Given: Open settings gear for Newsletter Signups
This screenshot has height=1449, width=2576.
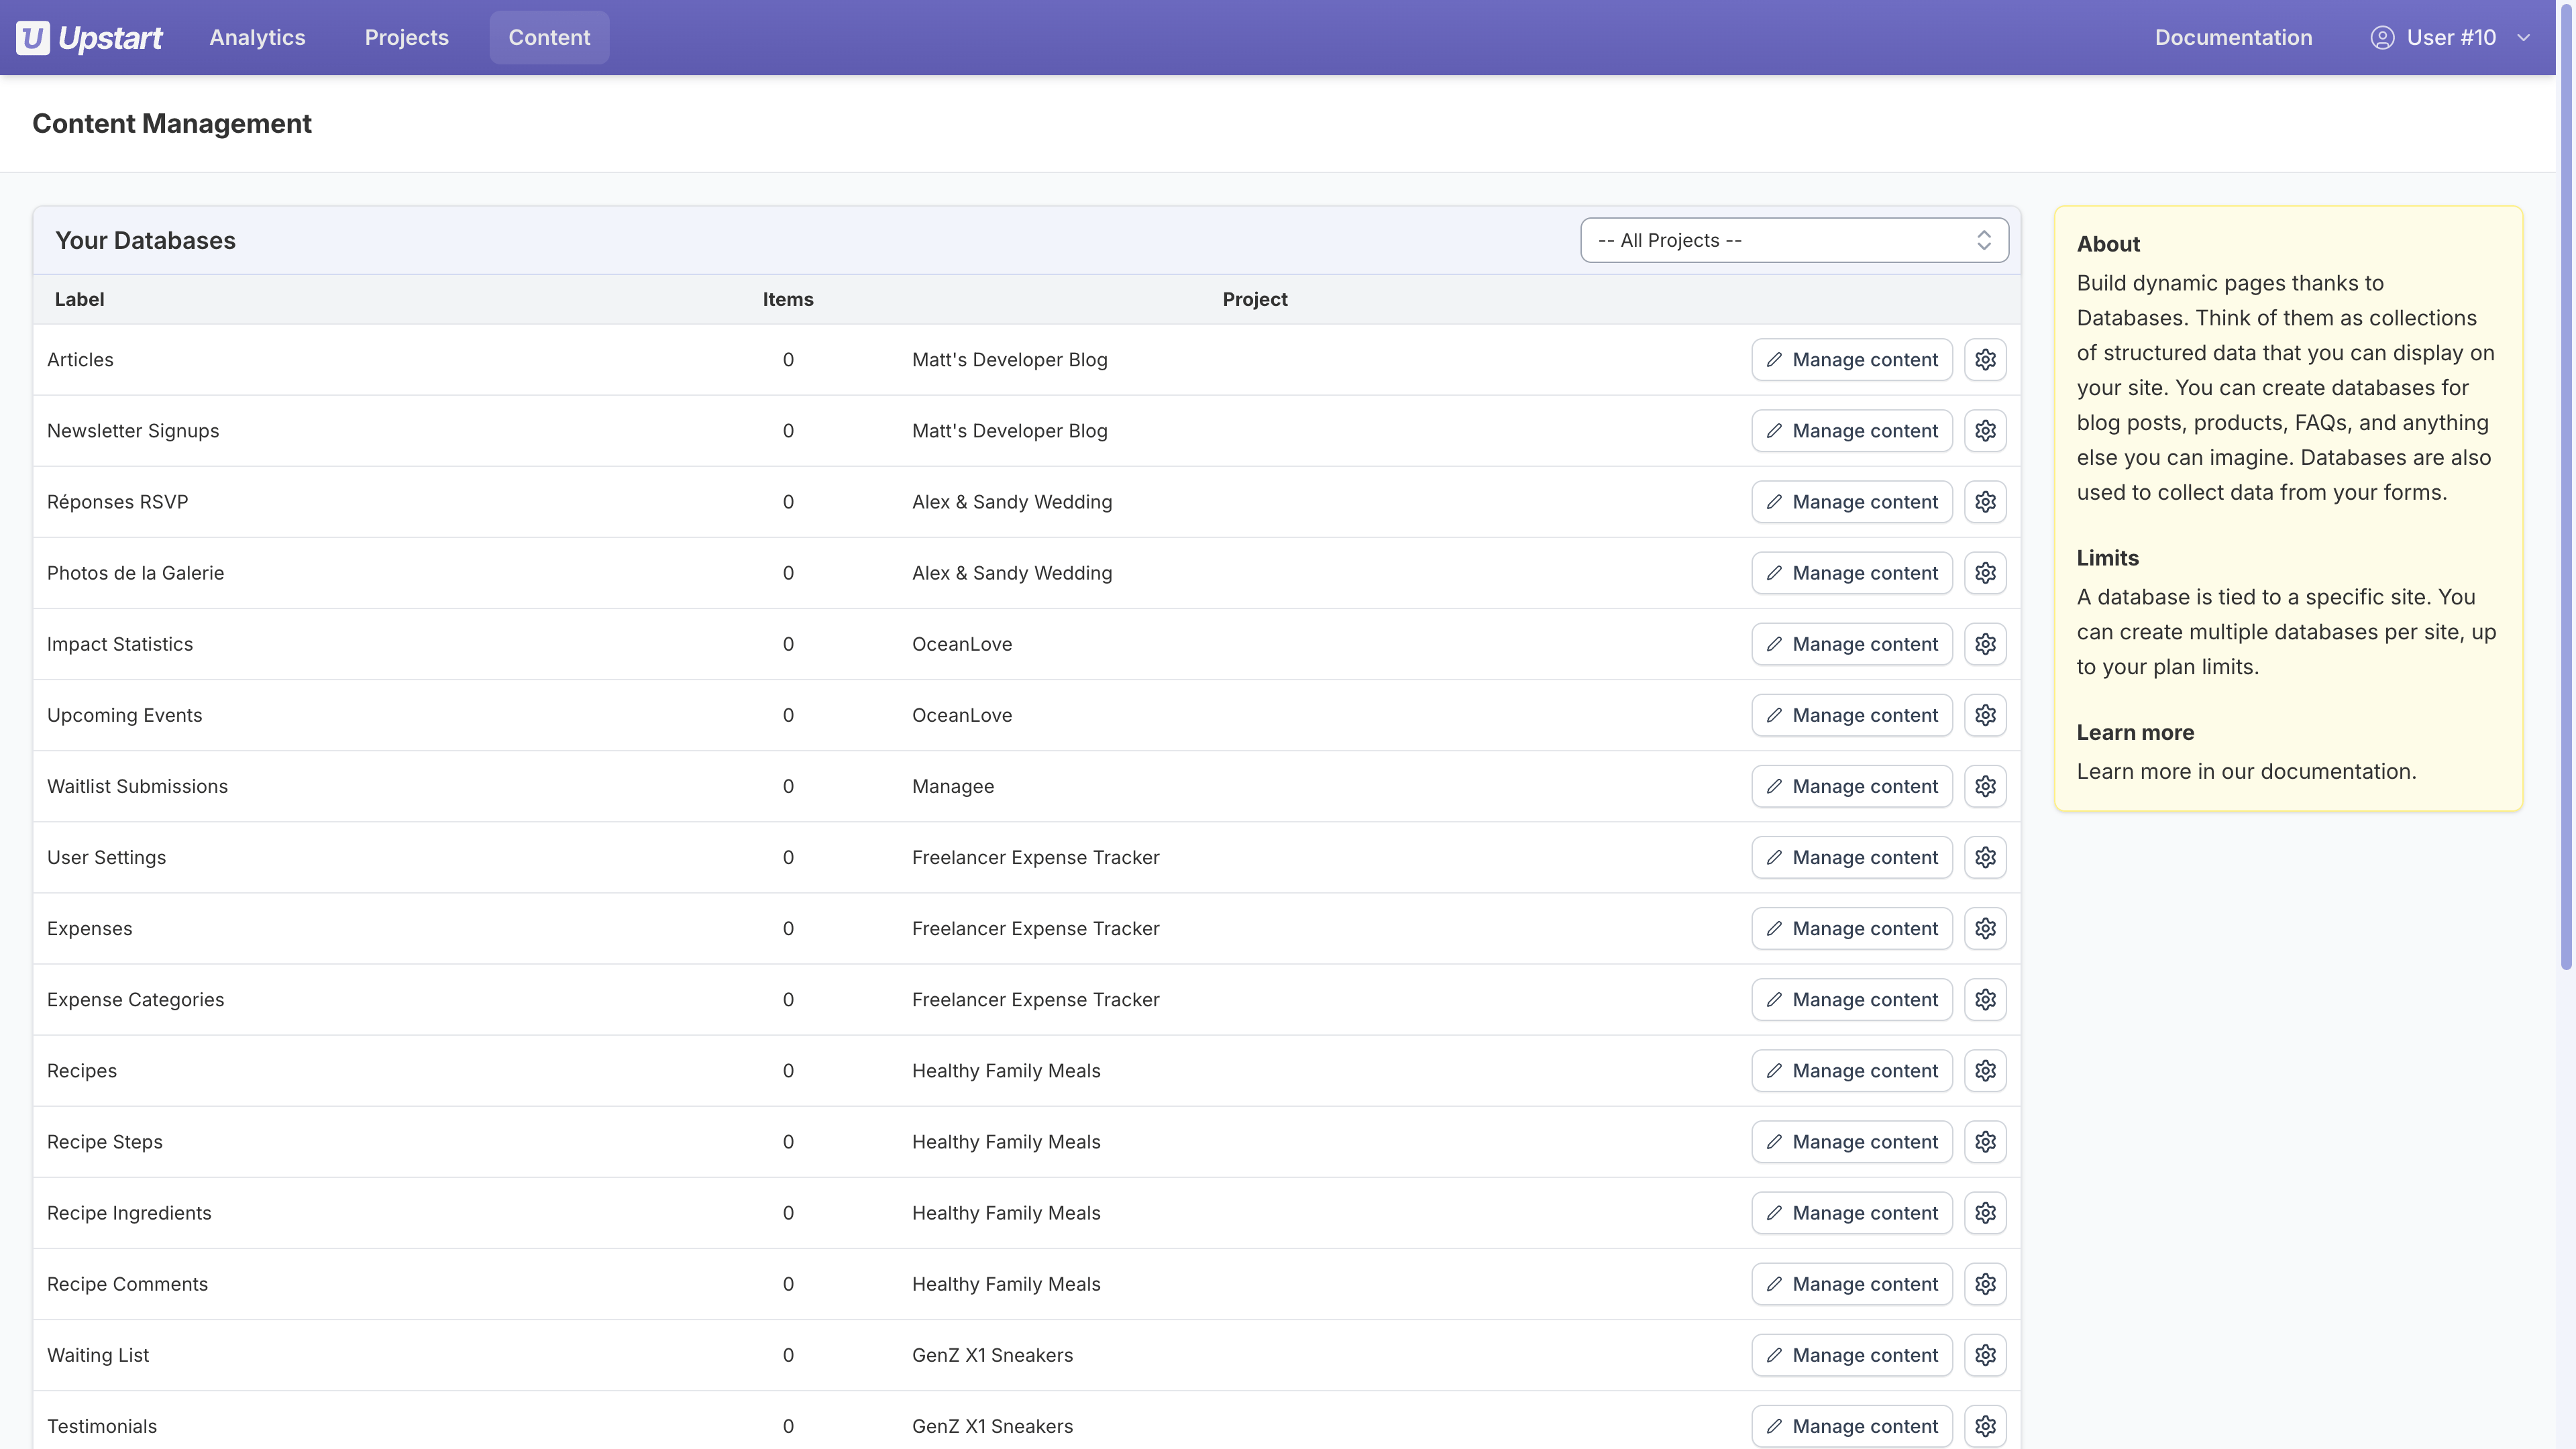Looking at the screenshot, I should [x=1985, y=431].
